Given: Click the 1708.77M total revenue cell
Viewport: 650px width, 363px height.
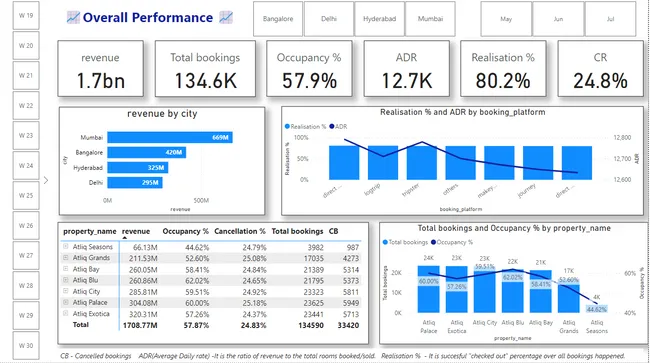Looking at the screenshot, I should pos(140,325).
